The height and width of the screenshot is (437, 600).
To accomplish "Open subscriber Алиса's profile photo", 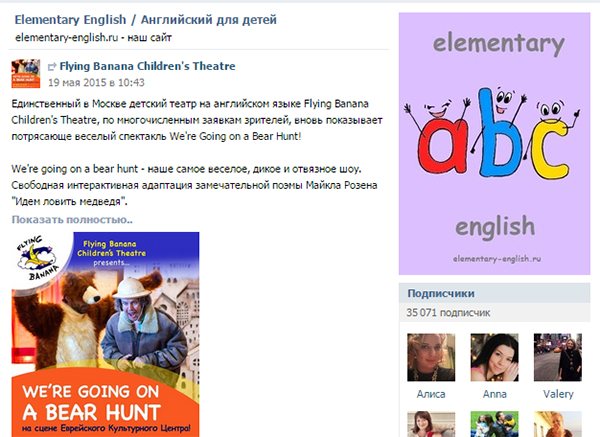I will (431, 357).
